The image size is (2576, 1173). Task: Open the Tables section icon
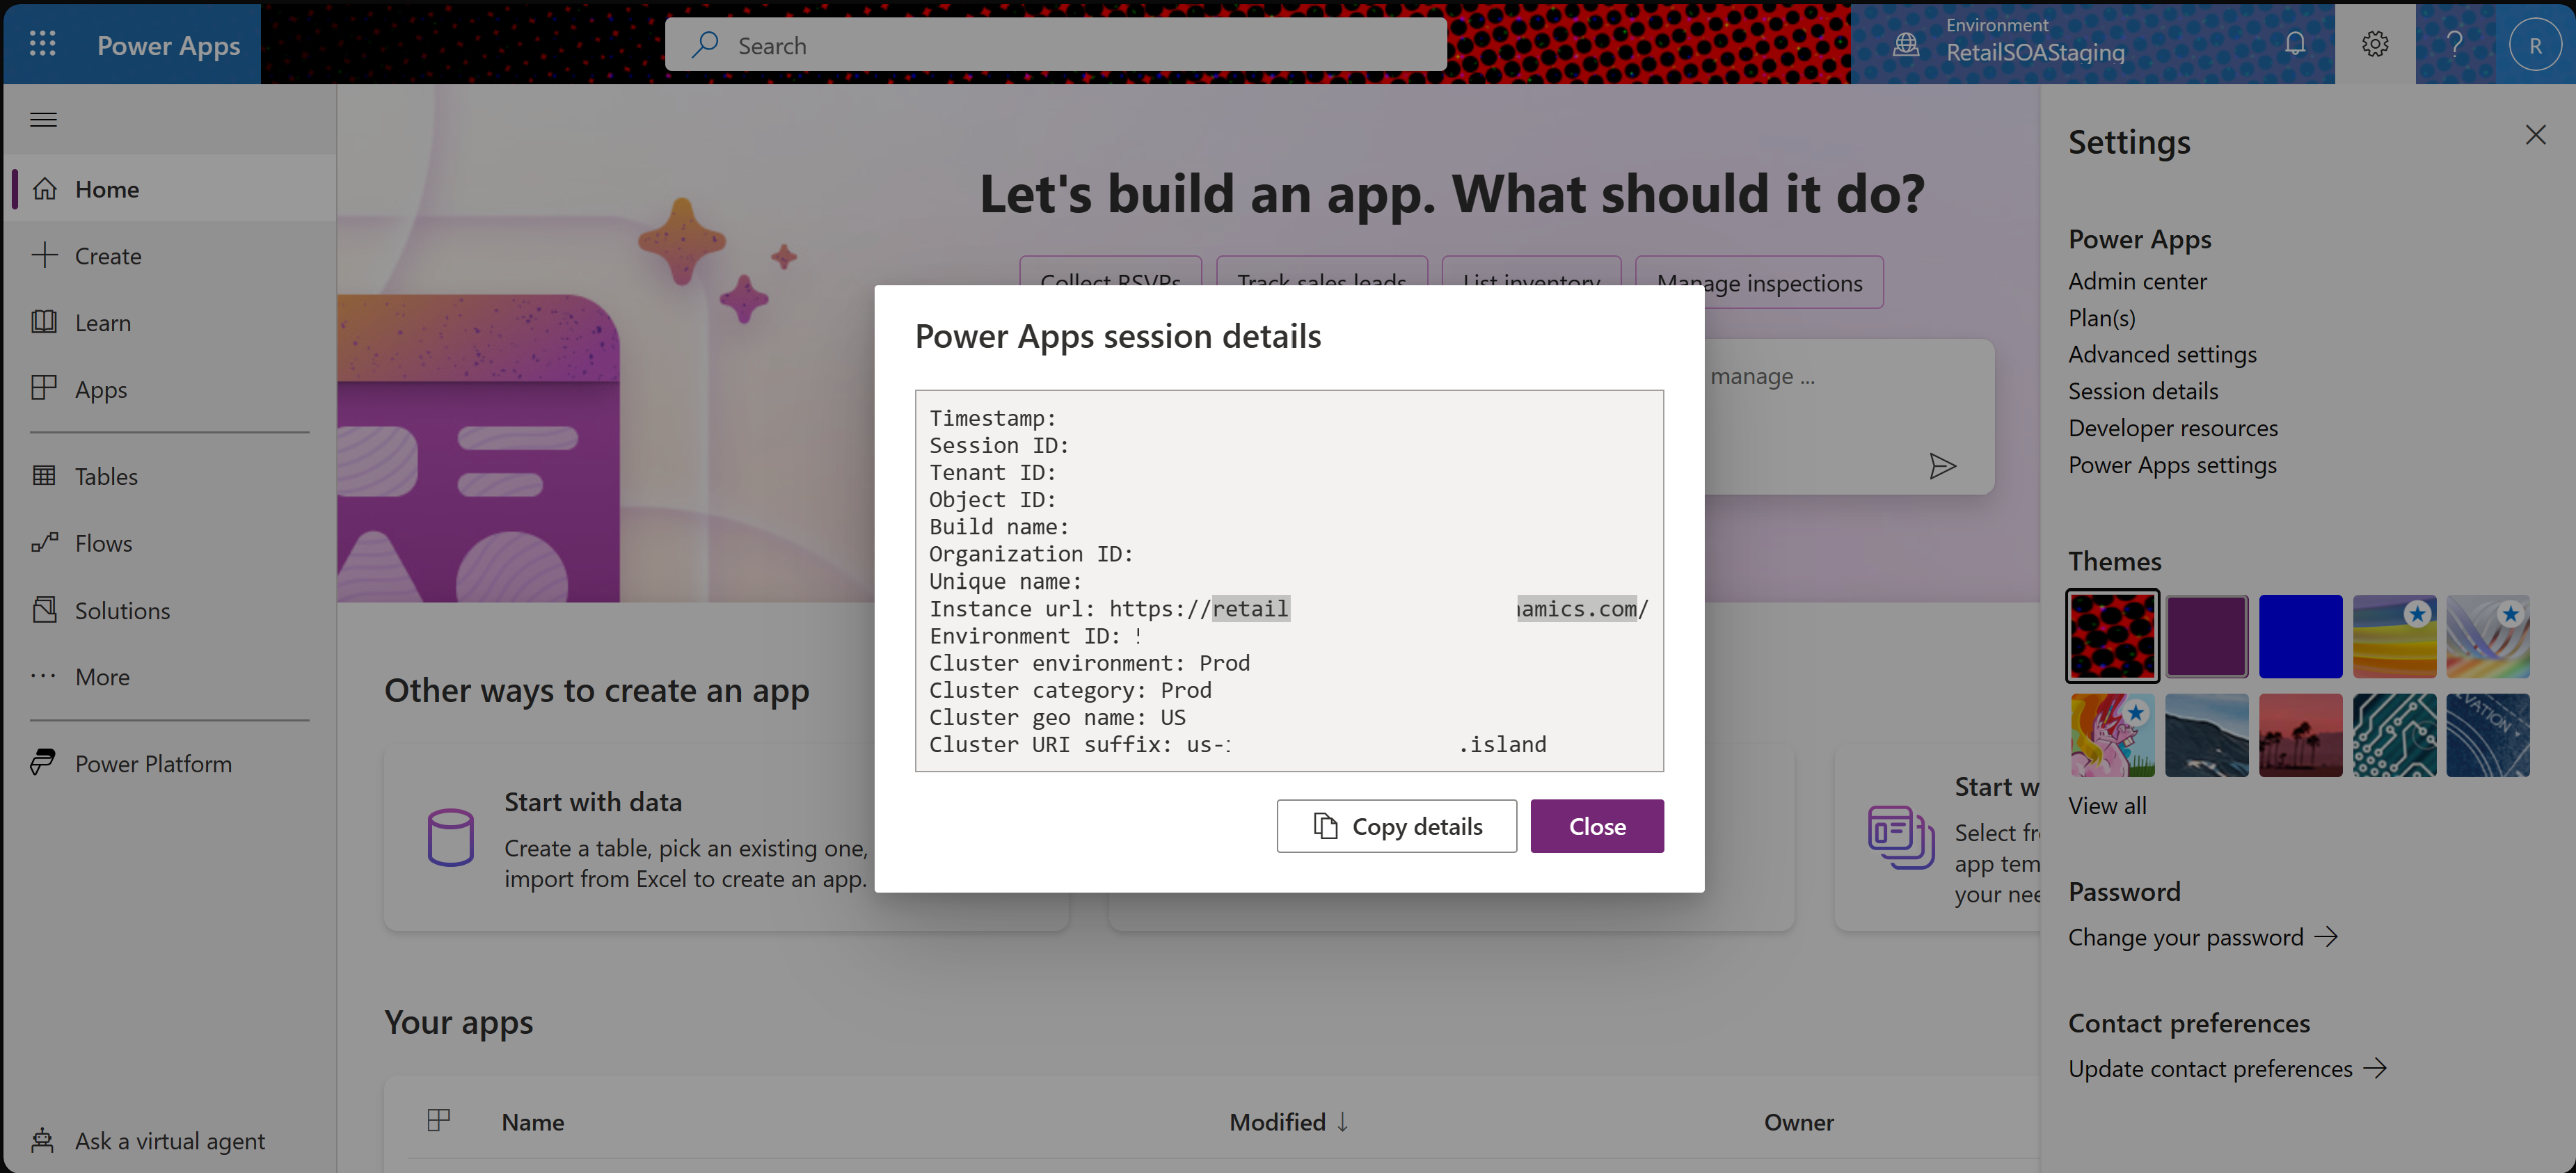(45, 473)
